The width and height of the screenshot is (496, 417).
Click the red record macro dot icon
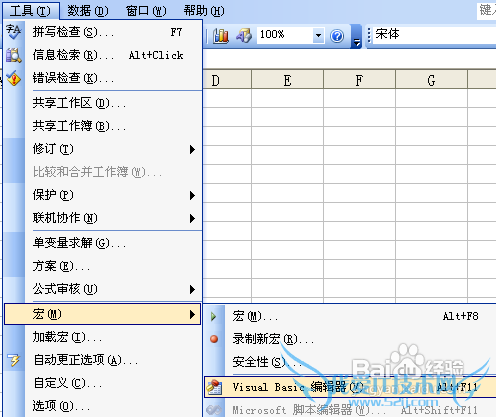pyautogui.click(x=214, y=339)
